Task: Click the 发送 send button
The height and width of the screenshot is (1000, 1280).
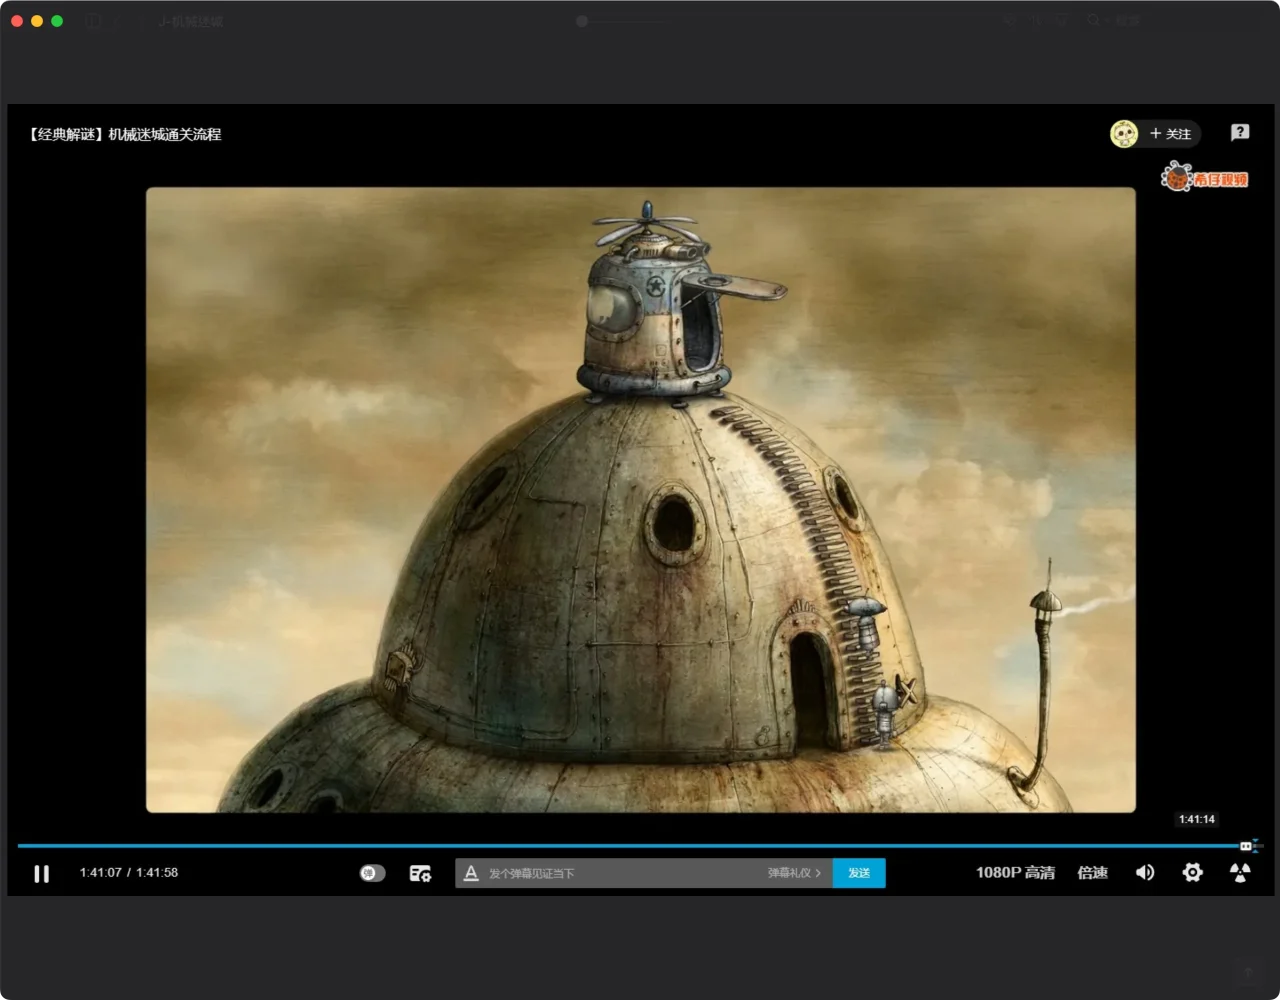Action: [x=859, y=873]
